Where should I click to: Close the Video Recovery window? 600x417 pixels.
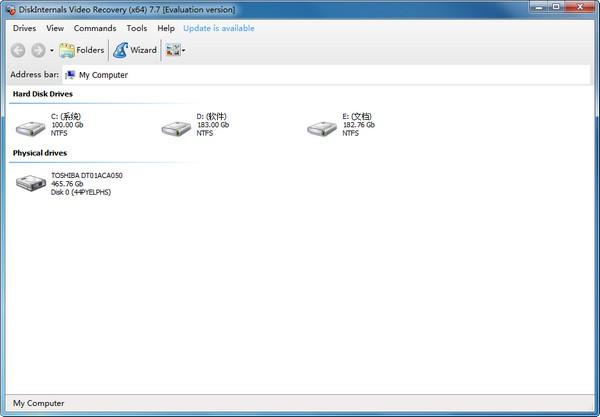coord(580,7)
